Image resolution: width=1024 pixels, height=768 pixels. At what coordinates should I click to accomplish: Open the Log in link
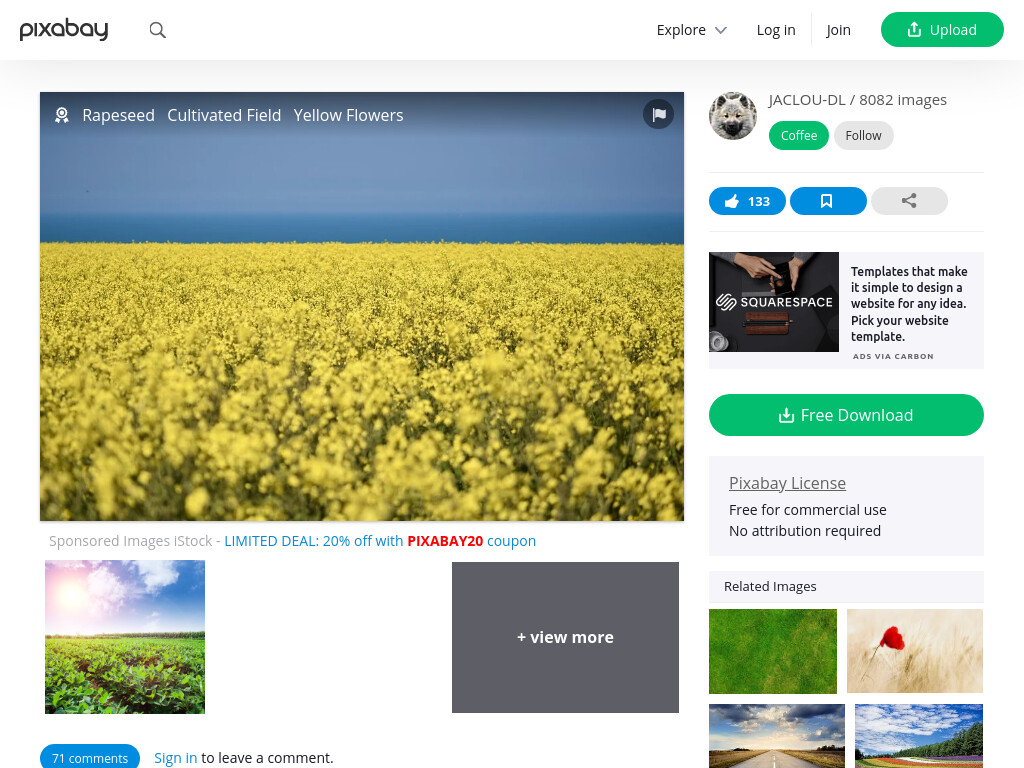click(776, 30)
